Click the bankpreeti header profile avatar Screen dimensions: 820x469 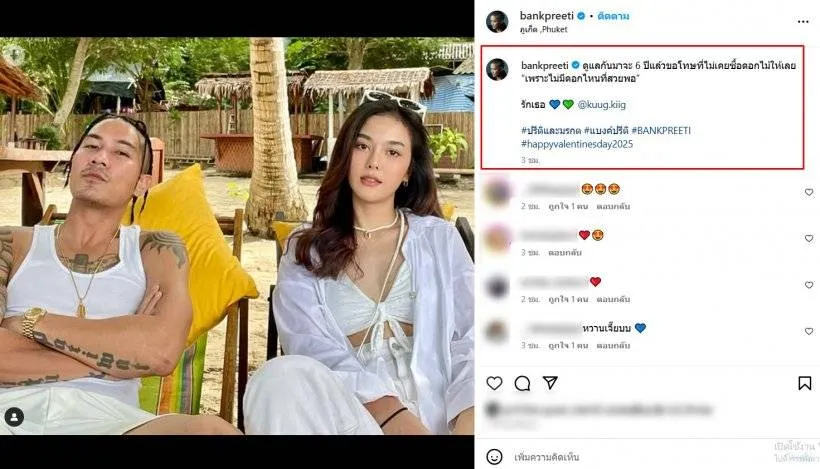[497, 22]
